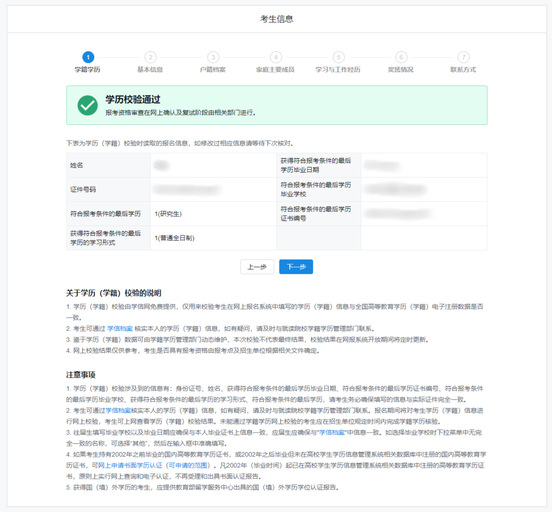Click the sentence below 学历校验通过 heading
This screenshot has width=552, height=512.
[181, 113]
